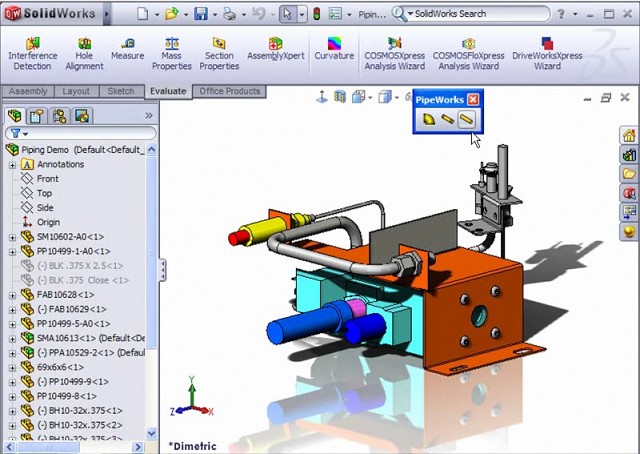The image size is (640, 454).
Task: Open the View Orientation icon
Action: (358, 97)
